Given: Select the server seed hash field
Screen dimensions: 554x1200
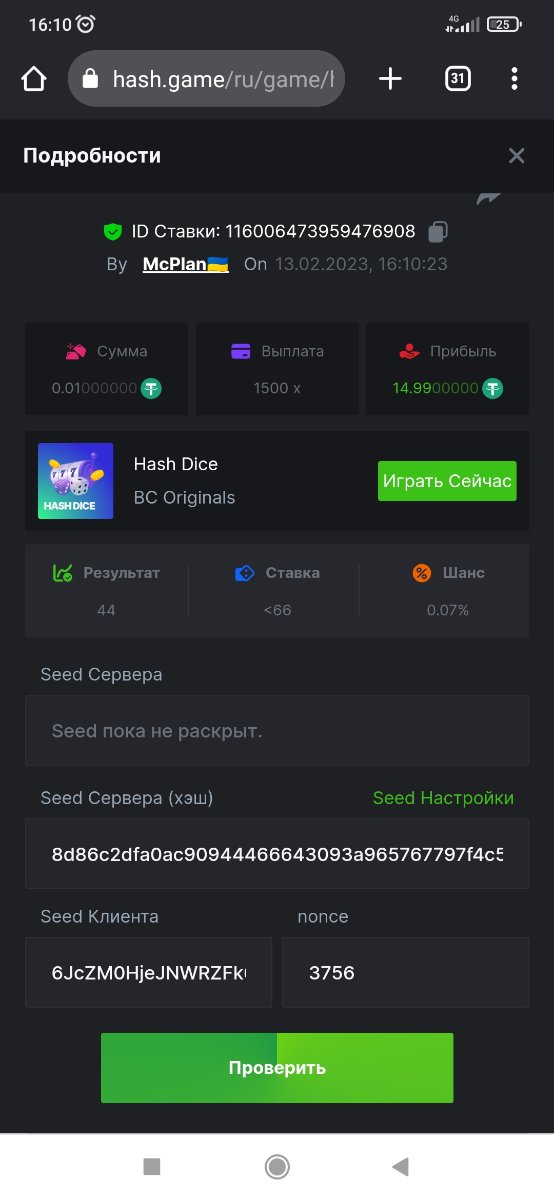Looking at the screenshot, I should (x=277, y=854).
